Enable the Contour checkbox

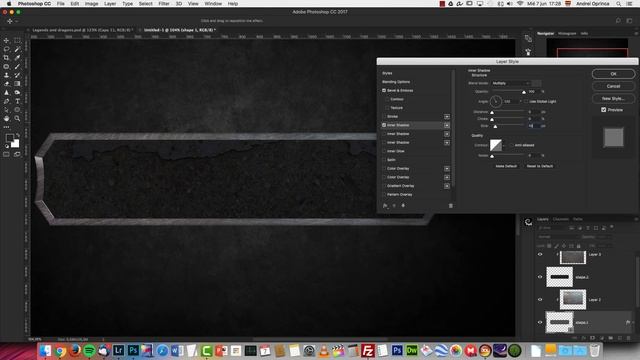(x=388, y=99)
